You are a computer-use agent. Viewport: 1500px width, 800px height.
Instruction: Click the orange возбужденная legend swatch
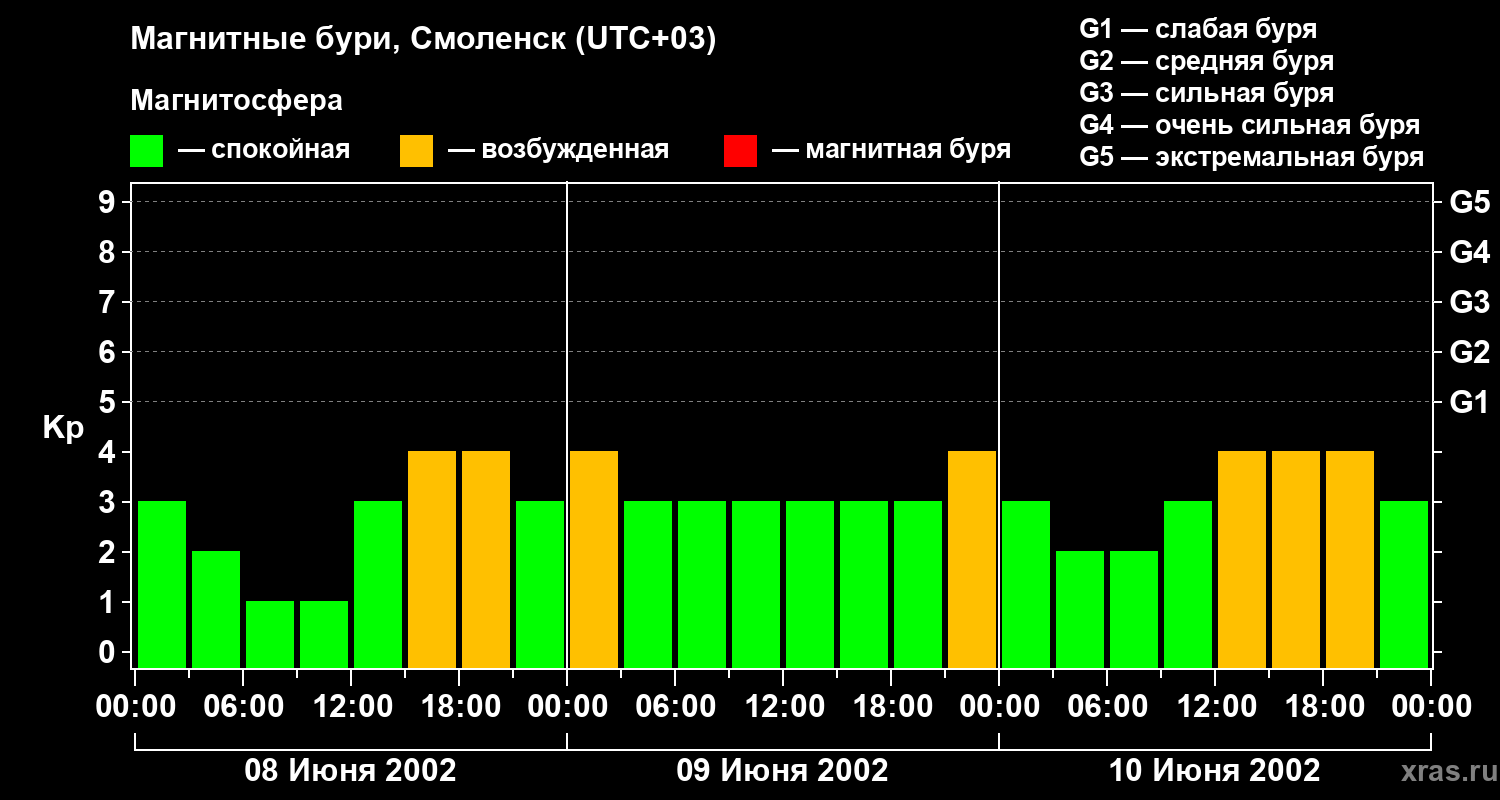click(x=416, y=151)
